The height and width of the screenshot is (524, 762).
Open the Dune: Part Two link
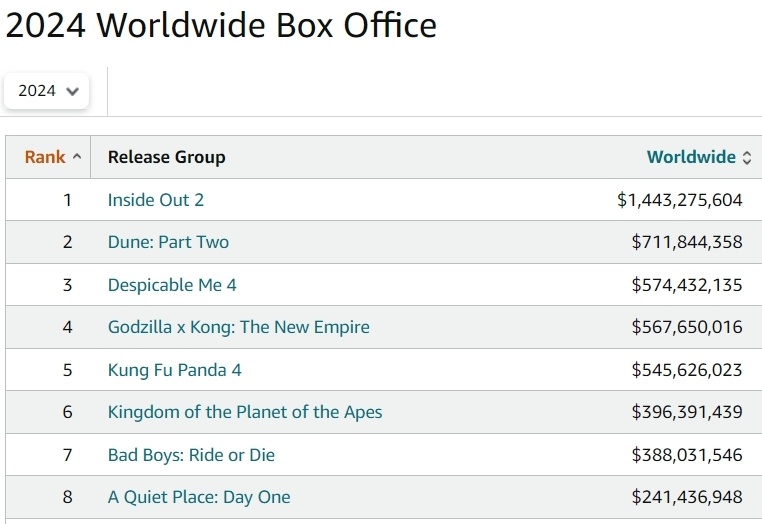168,242
